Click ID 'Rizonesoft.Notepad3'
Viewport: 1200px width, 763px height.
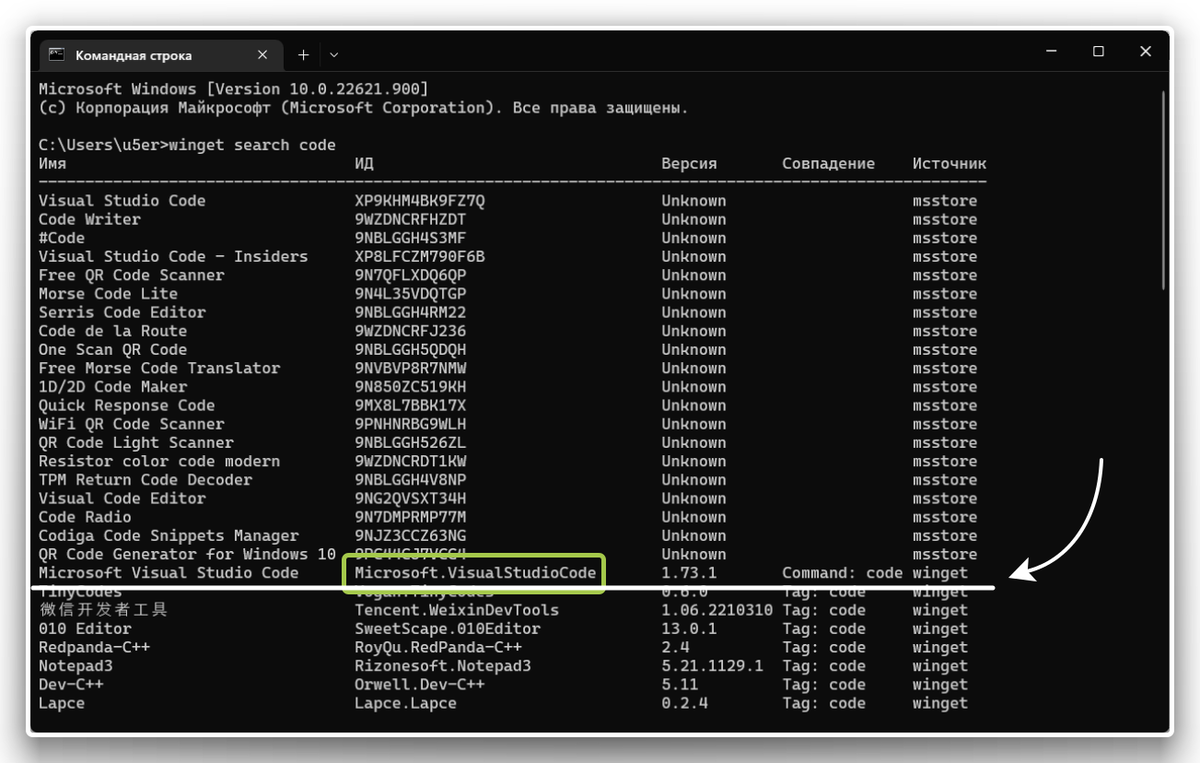[443, 666]
